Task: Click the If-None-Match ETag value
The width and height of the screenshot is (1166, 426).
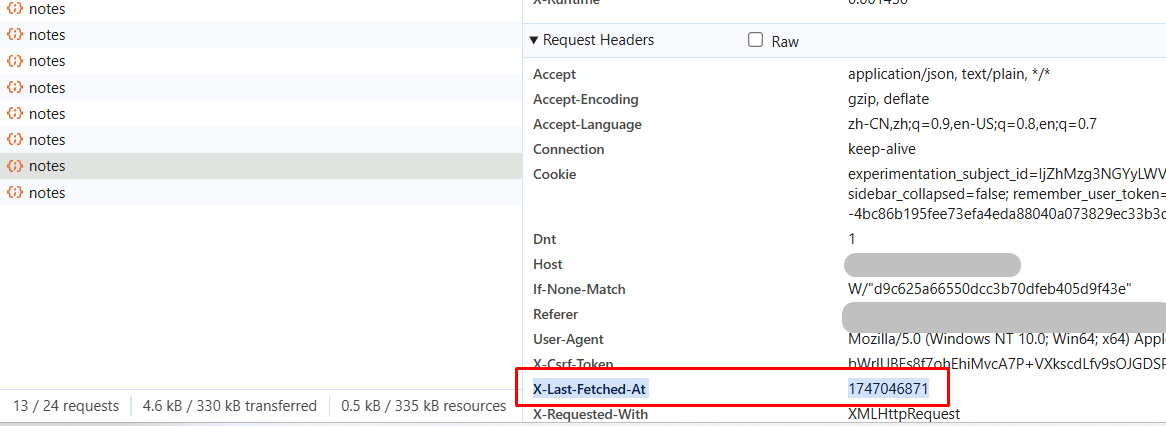Action: point(989,289)
